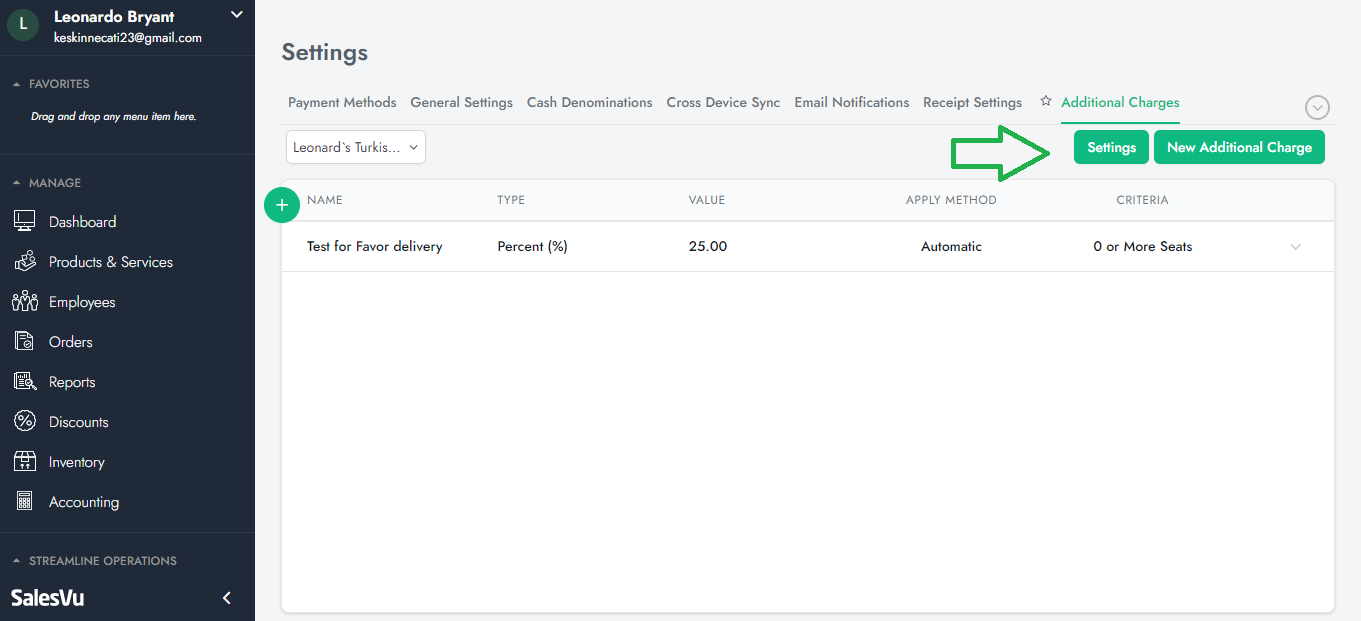This screenshot has width=1361, height=621.
Task: Collapse the sidebar with left arrow
Action: click(227, 598)
